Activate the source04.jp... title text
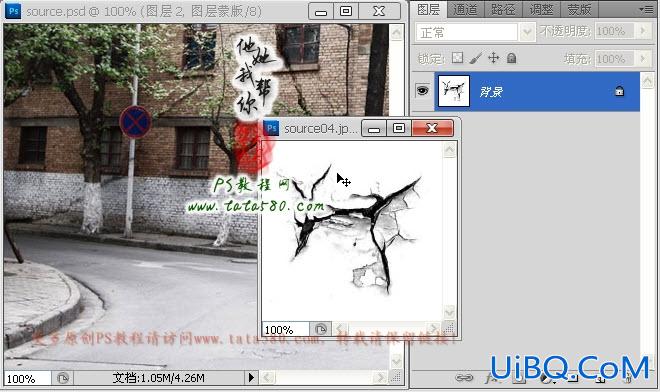 321,128
